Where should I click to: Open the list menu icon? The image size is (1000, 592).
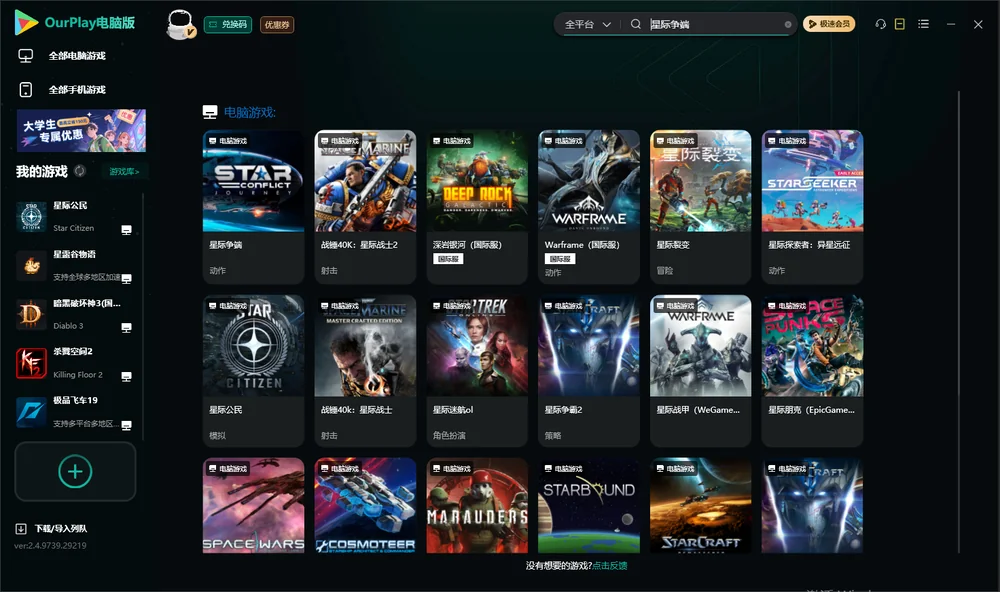[x=923, y=24]
